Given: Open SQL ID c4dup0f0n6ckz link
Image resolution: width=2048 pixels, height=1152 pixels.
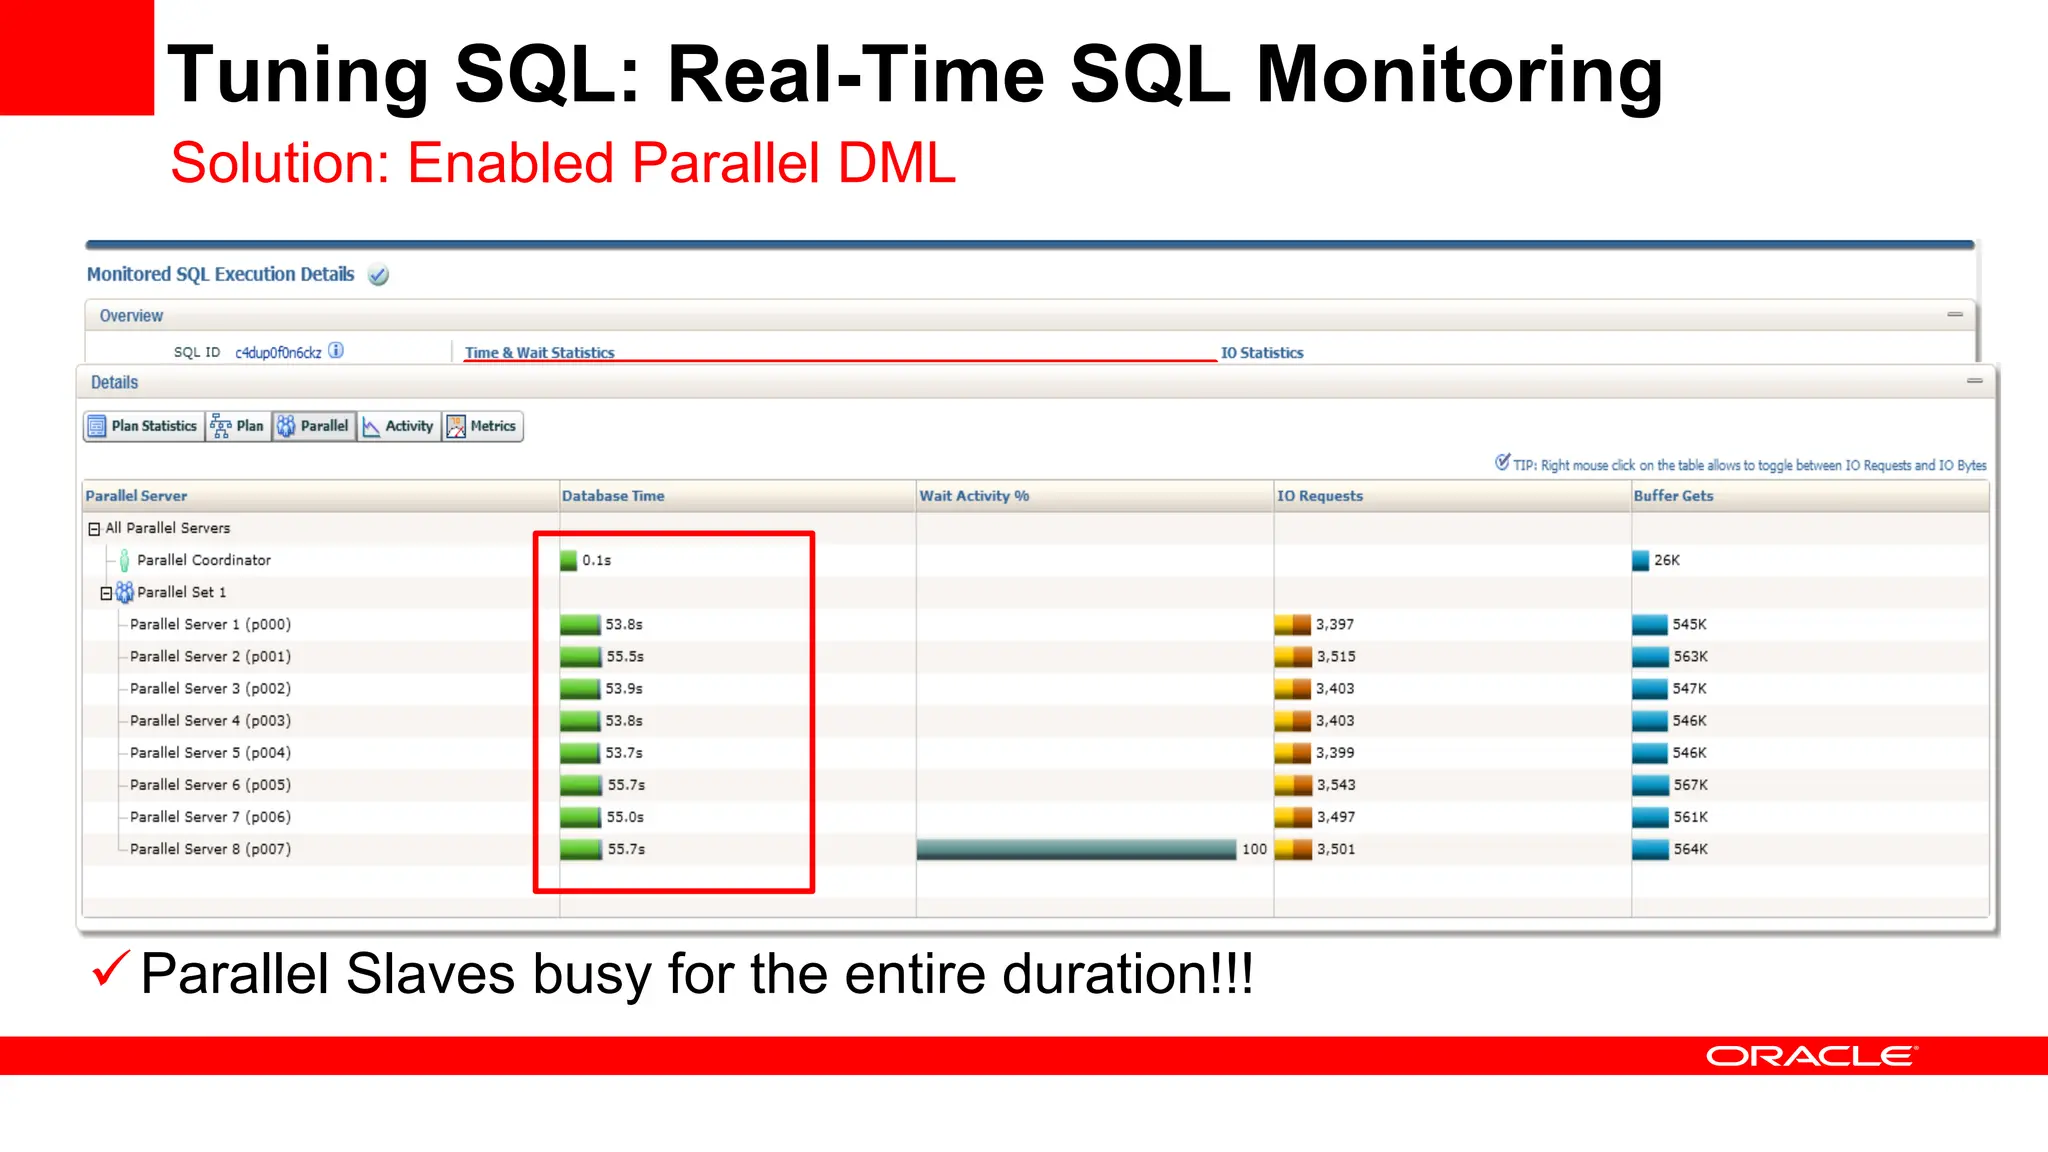Looking at the screenshot, I should pyautogui.click(x=278, y=353).
